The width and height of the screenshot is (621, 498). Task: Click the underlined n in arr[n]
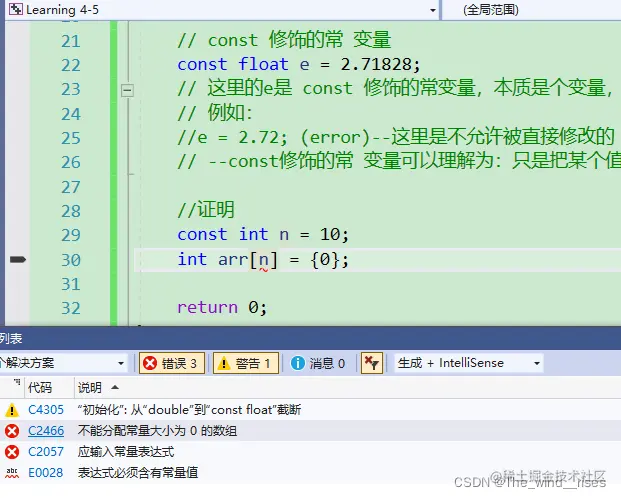[x=263, y=261]
